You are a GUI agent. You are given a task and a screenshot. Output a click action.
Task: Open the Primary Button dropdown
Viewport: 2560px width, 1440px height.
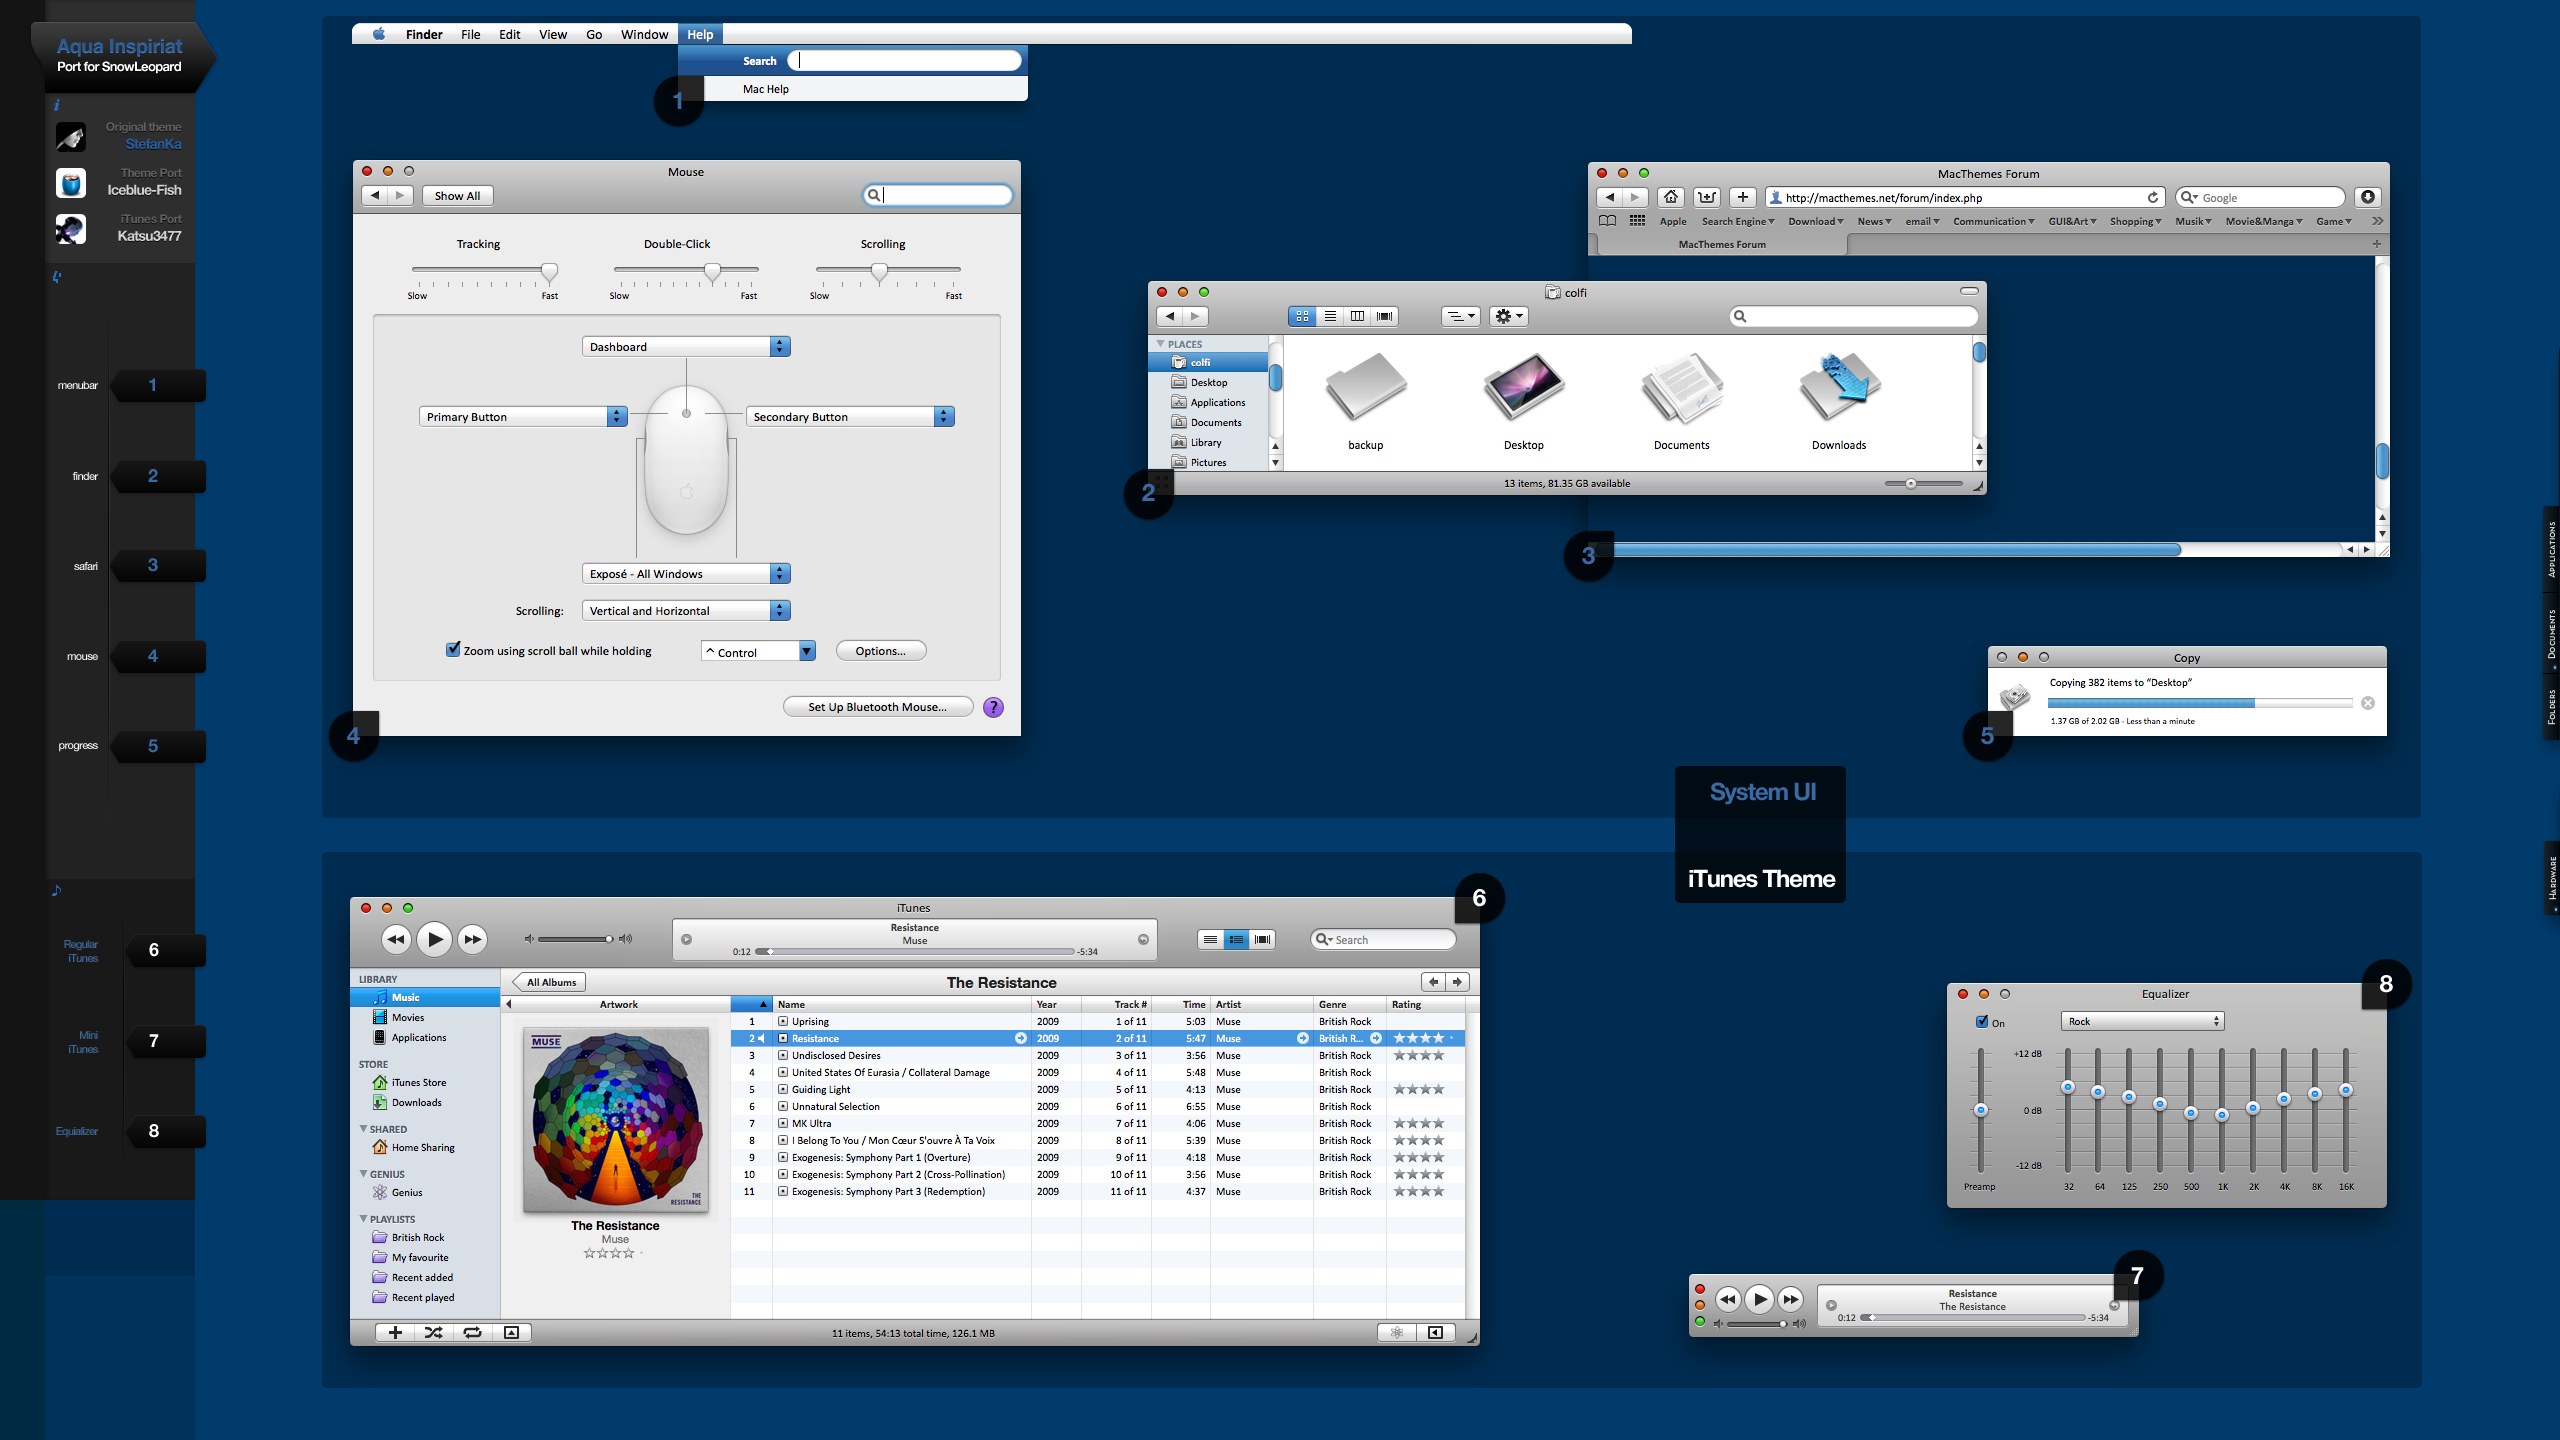pyautogui.click(x=522, y=416)
